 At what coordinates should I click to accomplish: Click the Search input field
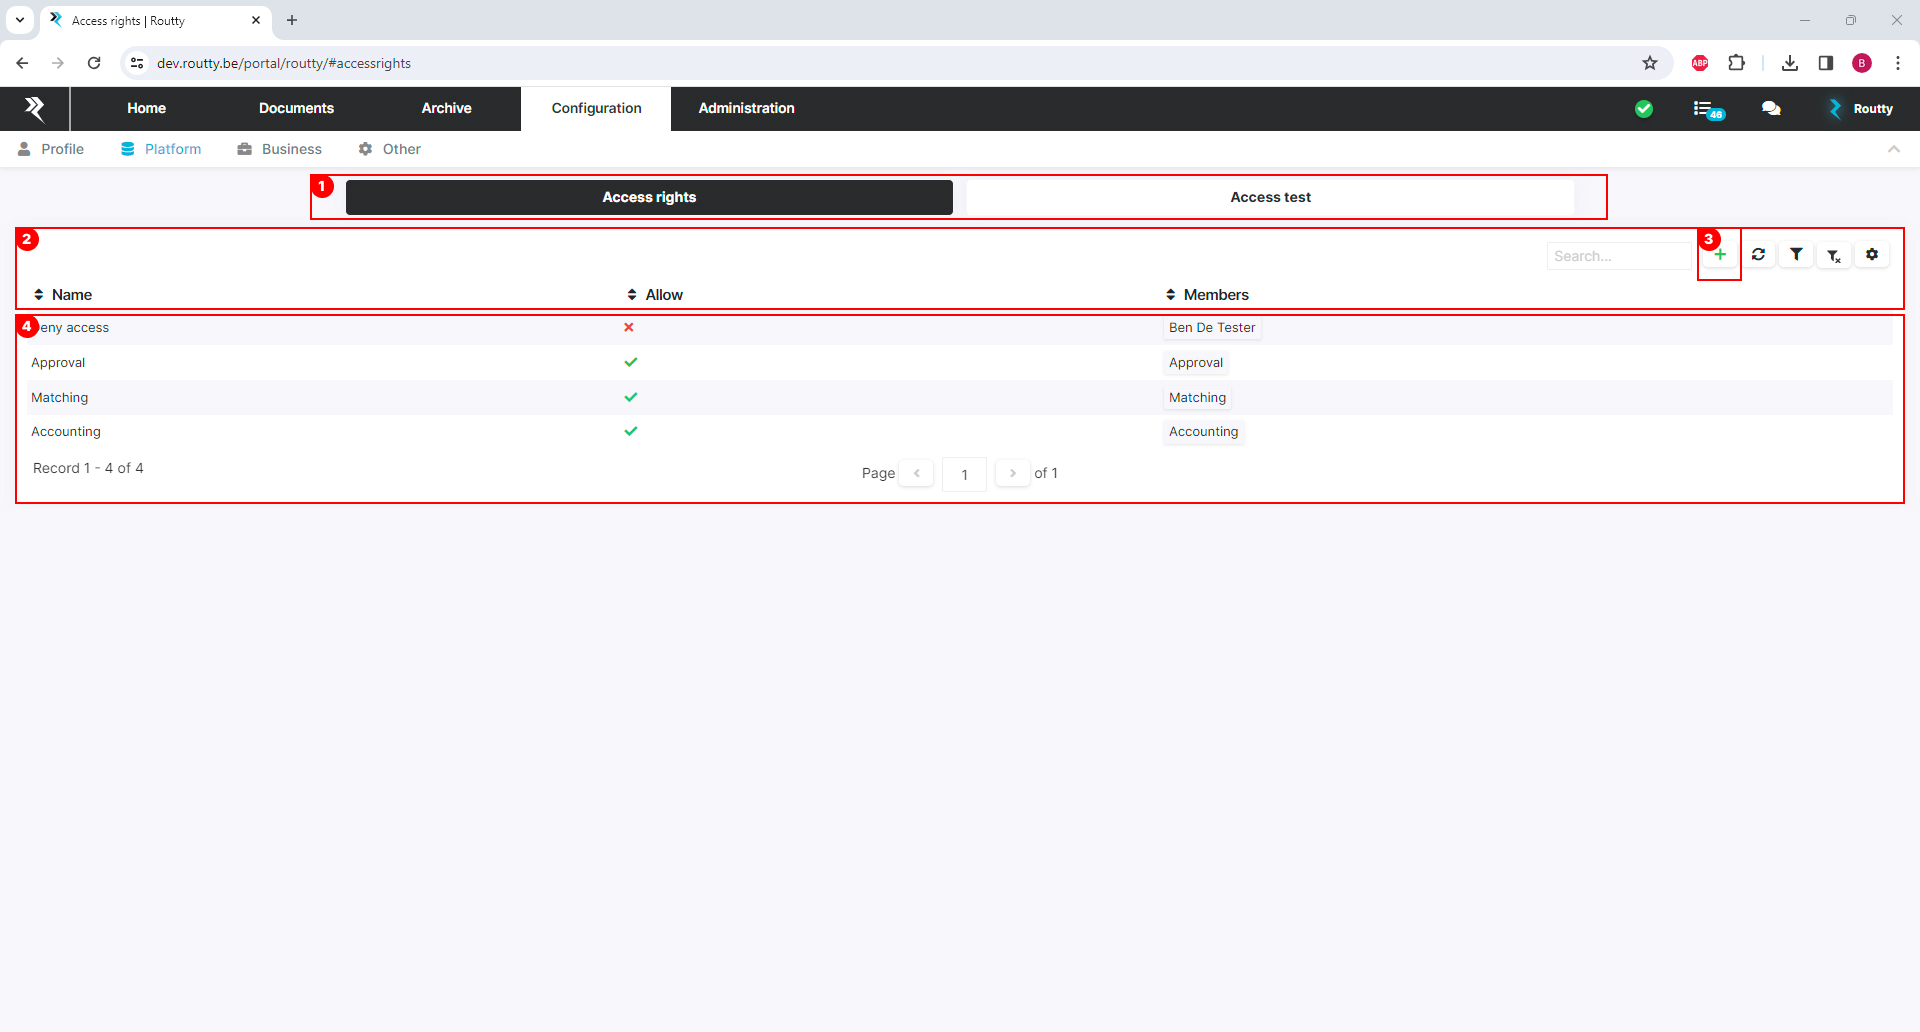pyautogui.click(x=1618, y=256)
